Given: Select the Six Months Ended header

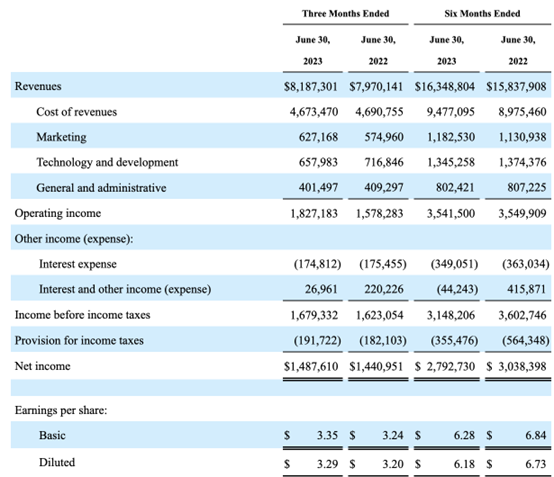Looking at the screenshot, I should click(x=482, y=13).
